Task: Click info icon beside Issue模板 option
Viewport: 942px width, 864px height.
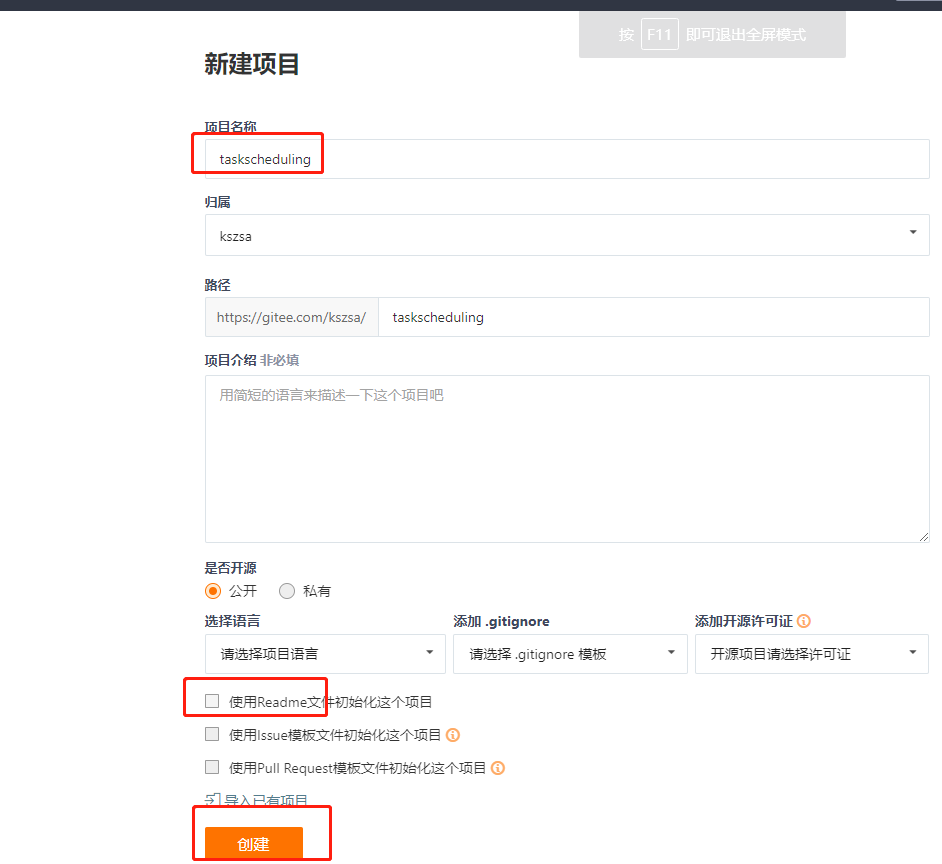Action: tap(453, 735)
